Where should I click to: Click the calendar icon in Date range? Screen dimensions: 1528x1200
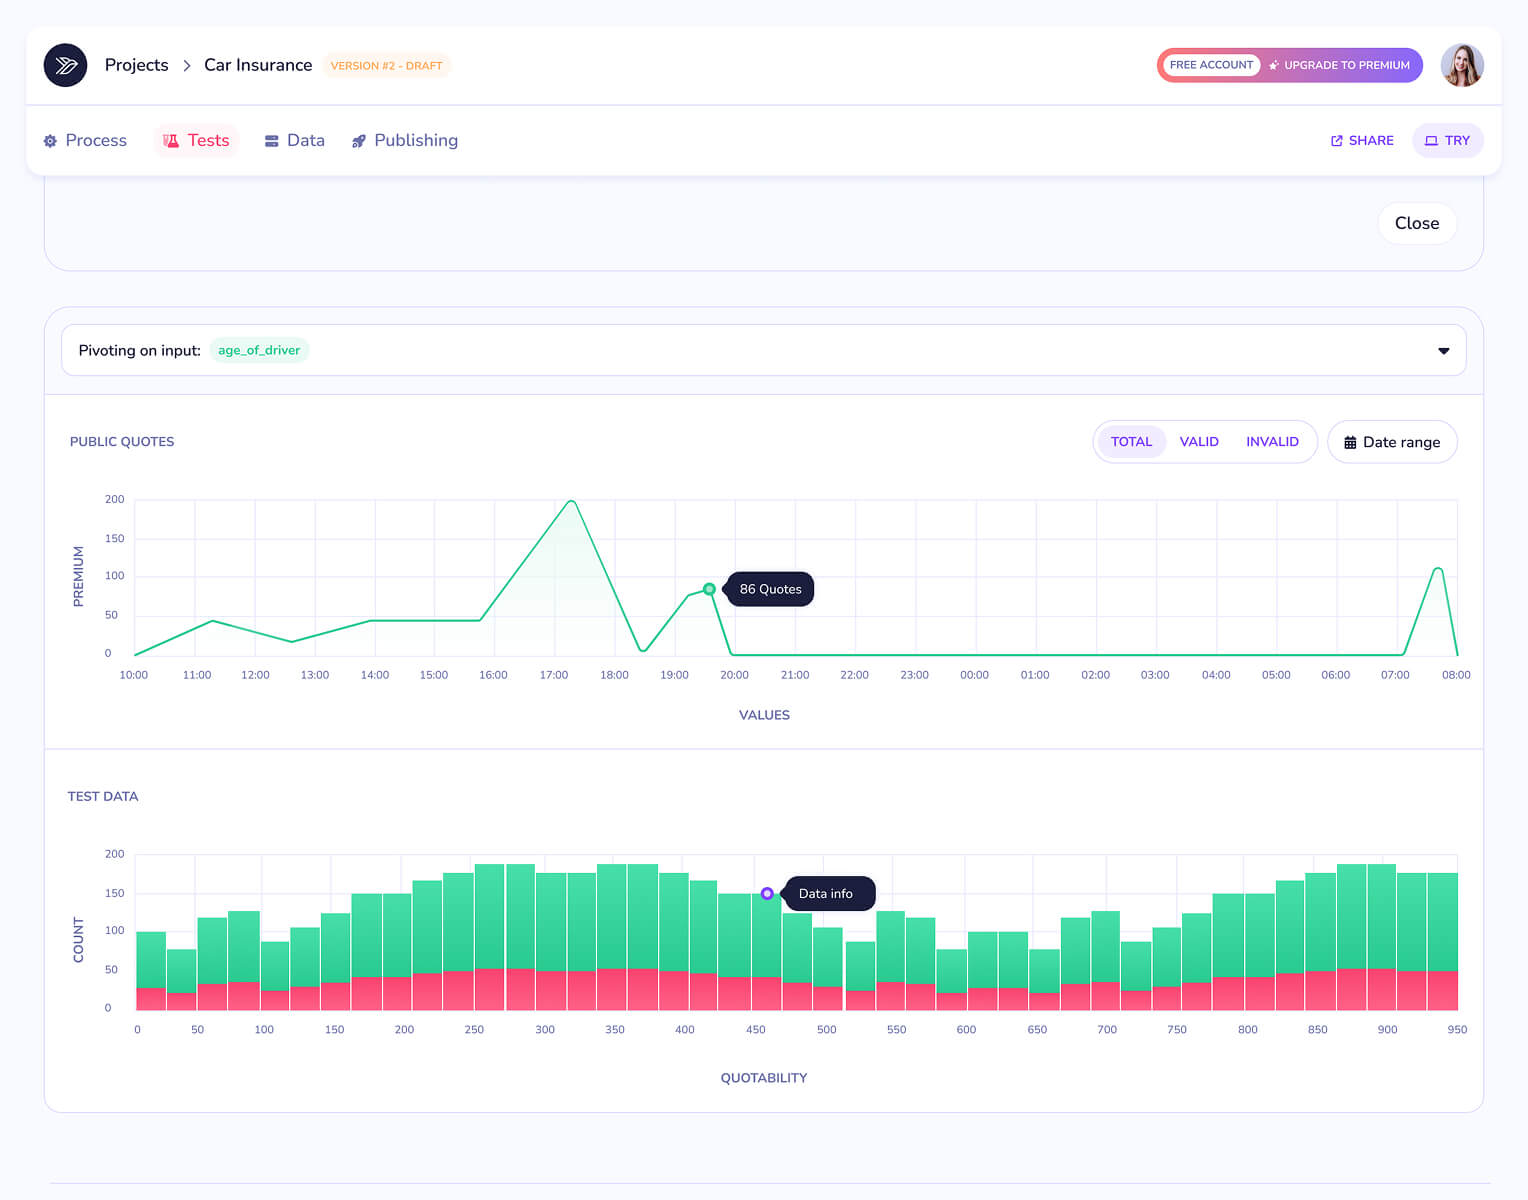coord(1350,442)
